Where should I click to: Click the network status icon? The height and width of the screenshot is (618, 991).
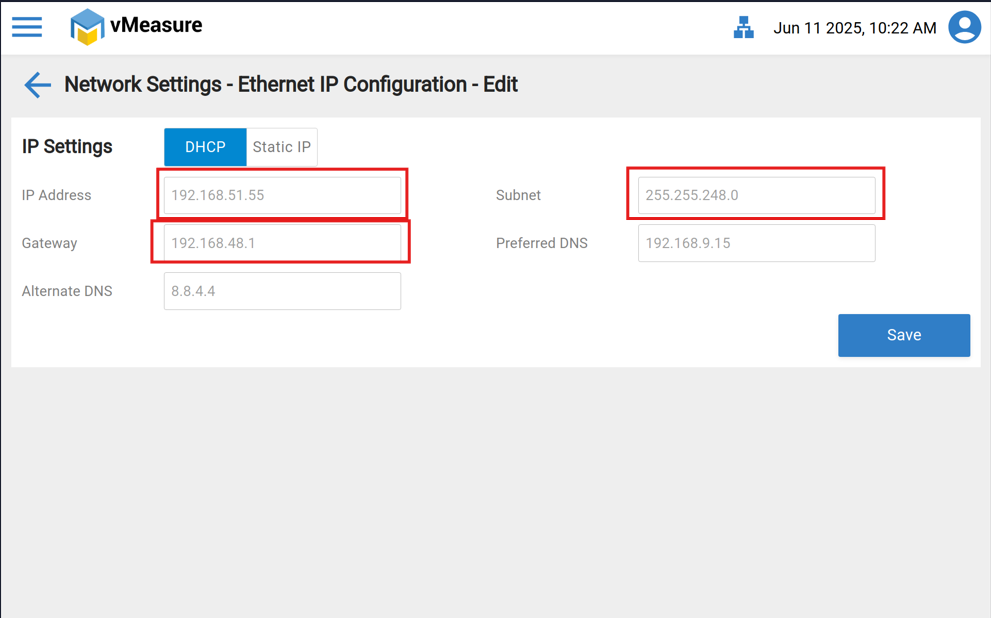[x=743, y=28]
